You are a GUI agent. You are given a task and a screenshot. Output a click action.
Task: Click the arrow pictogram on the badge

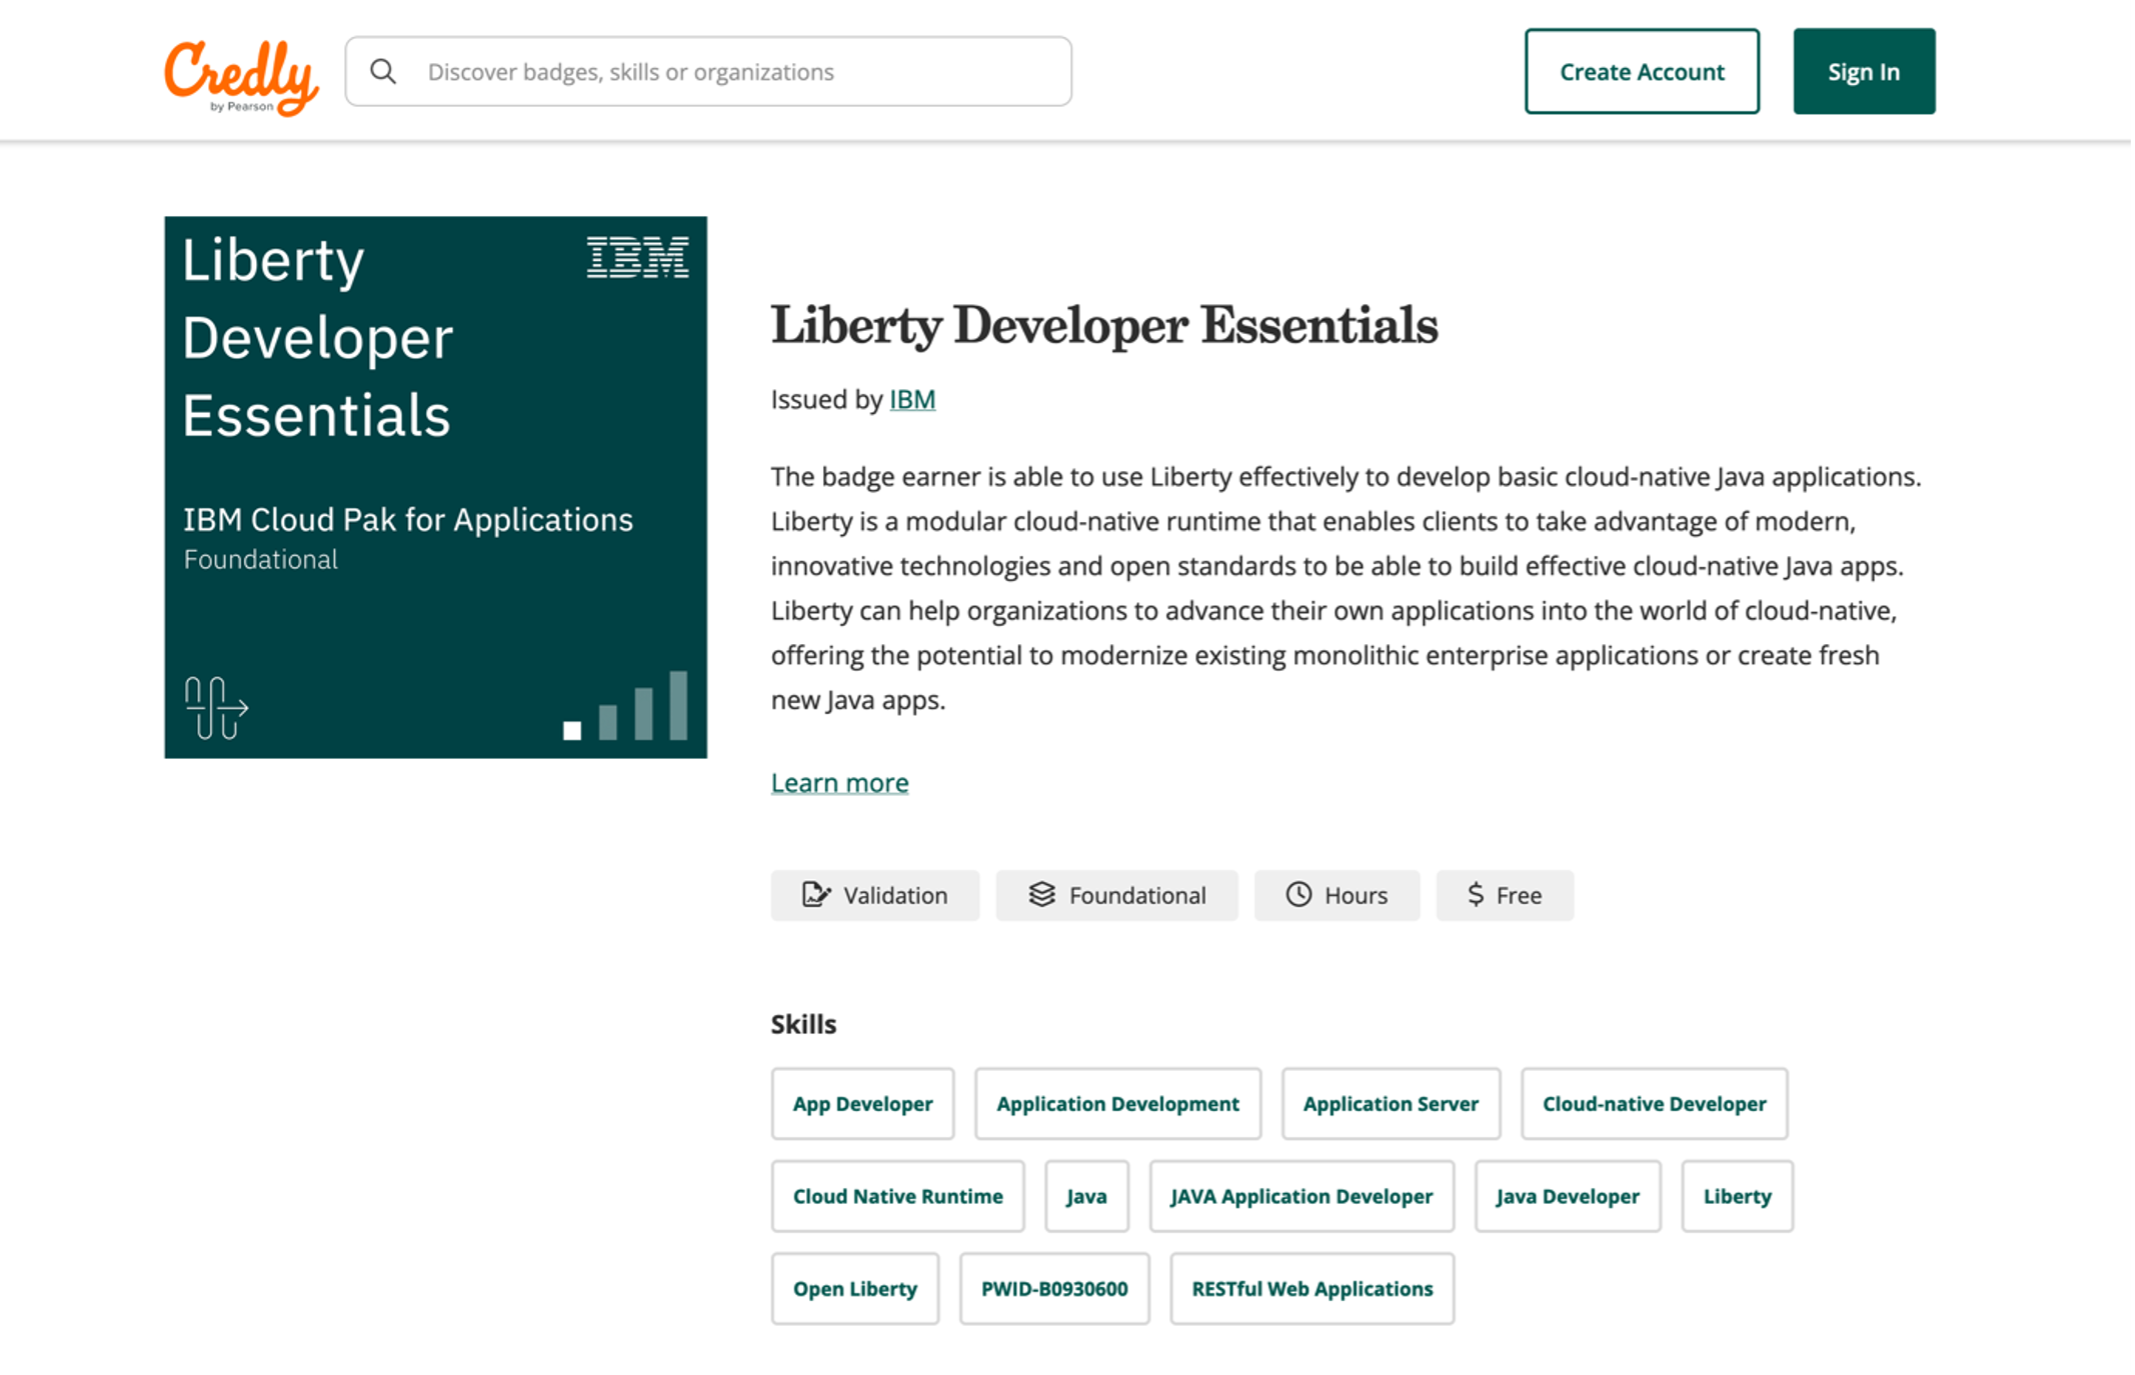(x=216, y=708)
